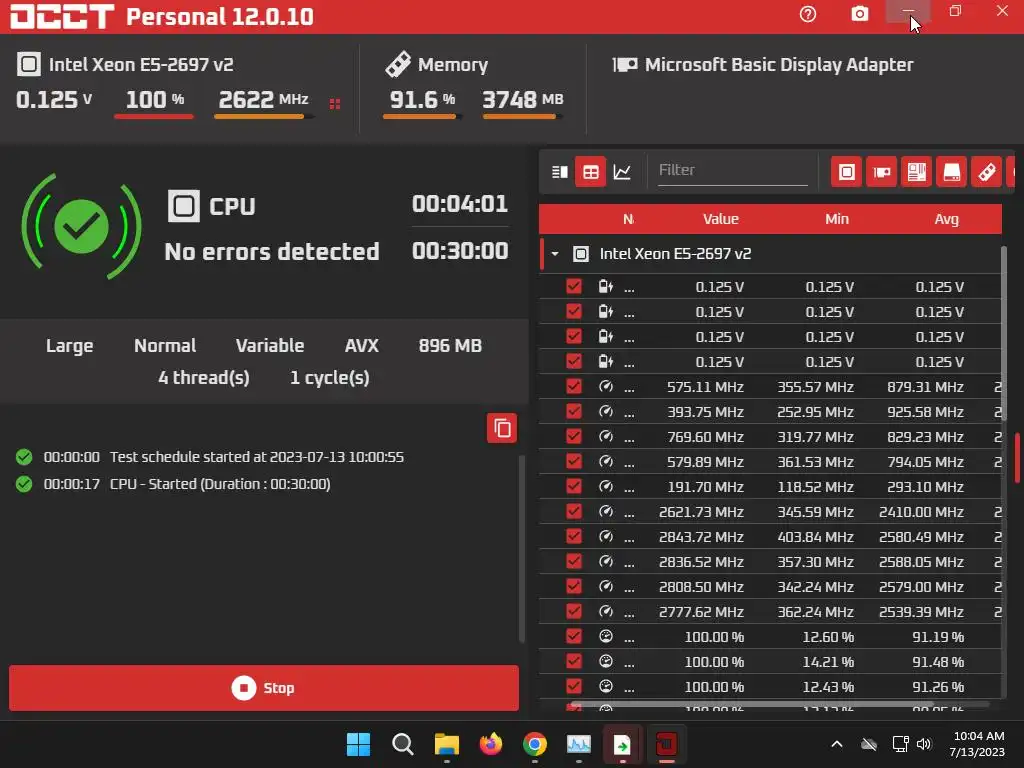1024x768 pixels.
Task: Open Windows Start menu
Action: point(358,744)
